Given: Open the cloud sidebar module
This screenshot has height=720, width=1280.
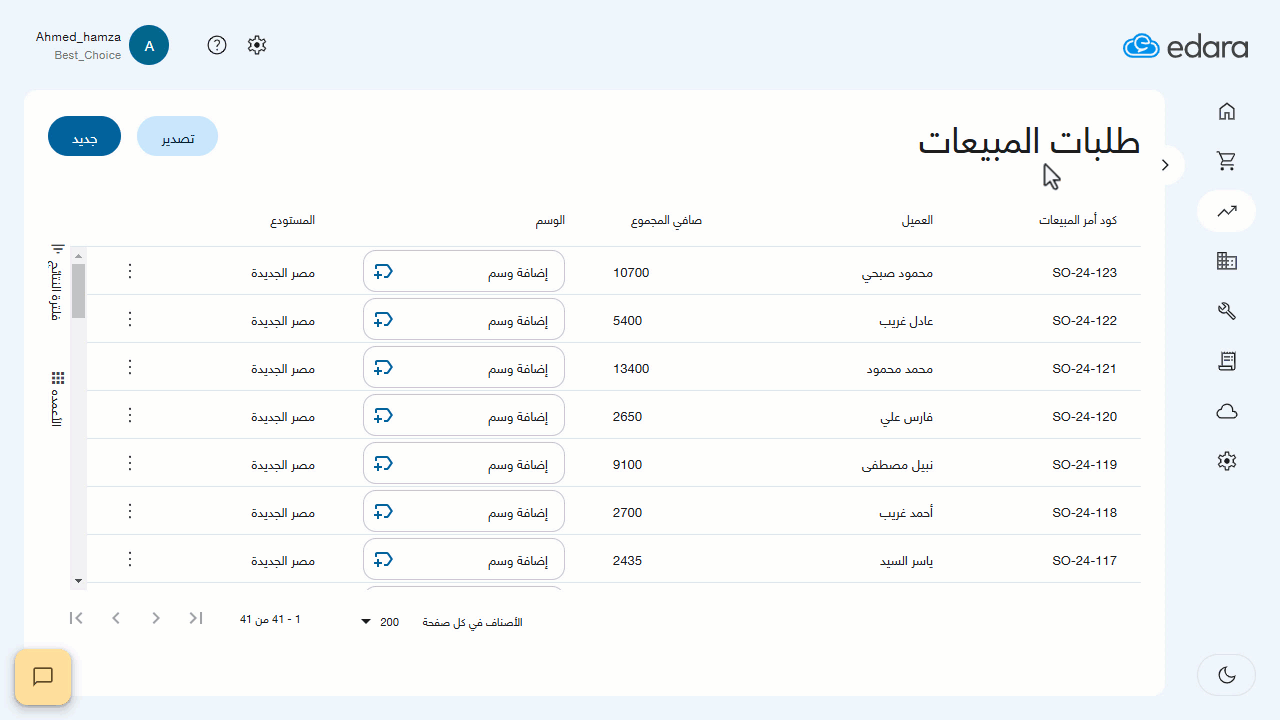Looking at the screenshot, I should point(1227,411).
